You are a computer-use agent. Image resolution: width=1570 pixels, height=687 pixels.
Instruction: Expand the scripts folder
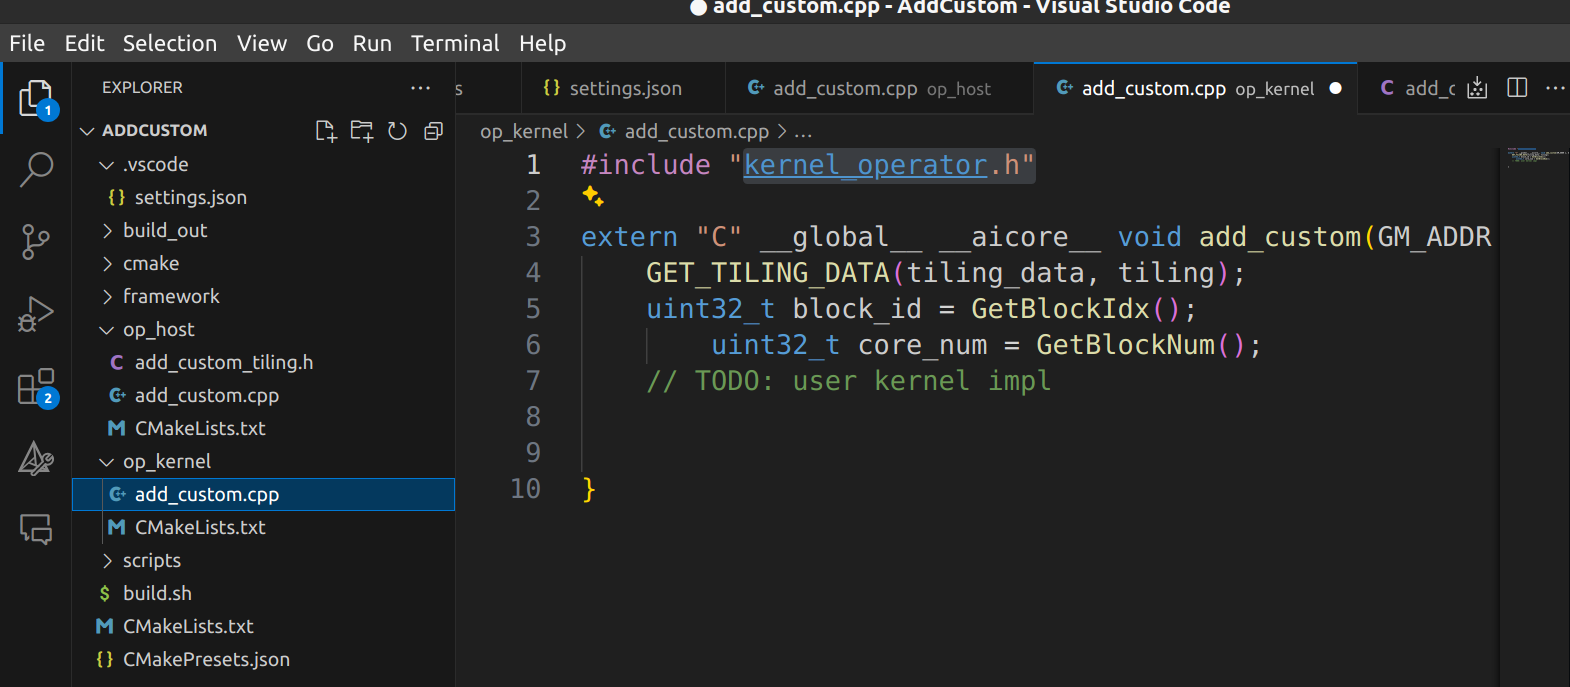[107, 560]
